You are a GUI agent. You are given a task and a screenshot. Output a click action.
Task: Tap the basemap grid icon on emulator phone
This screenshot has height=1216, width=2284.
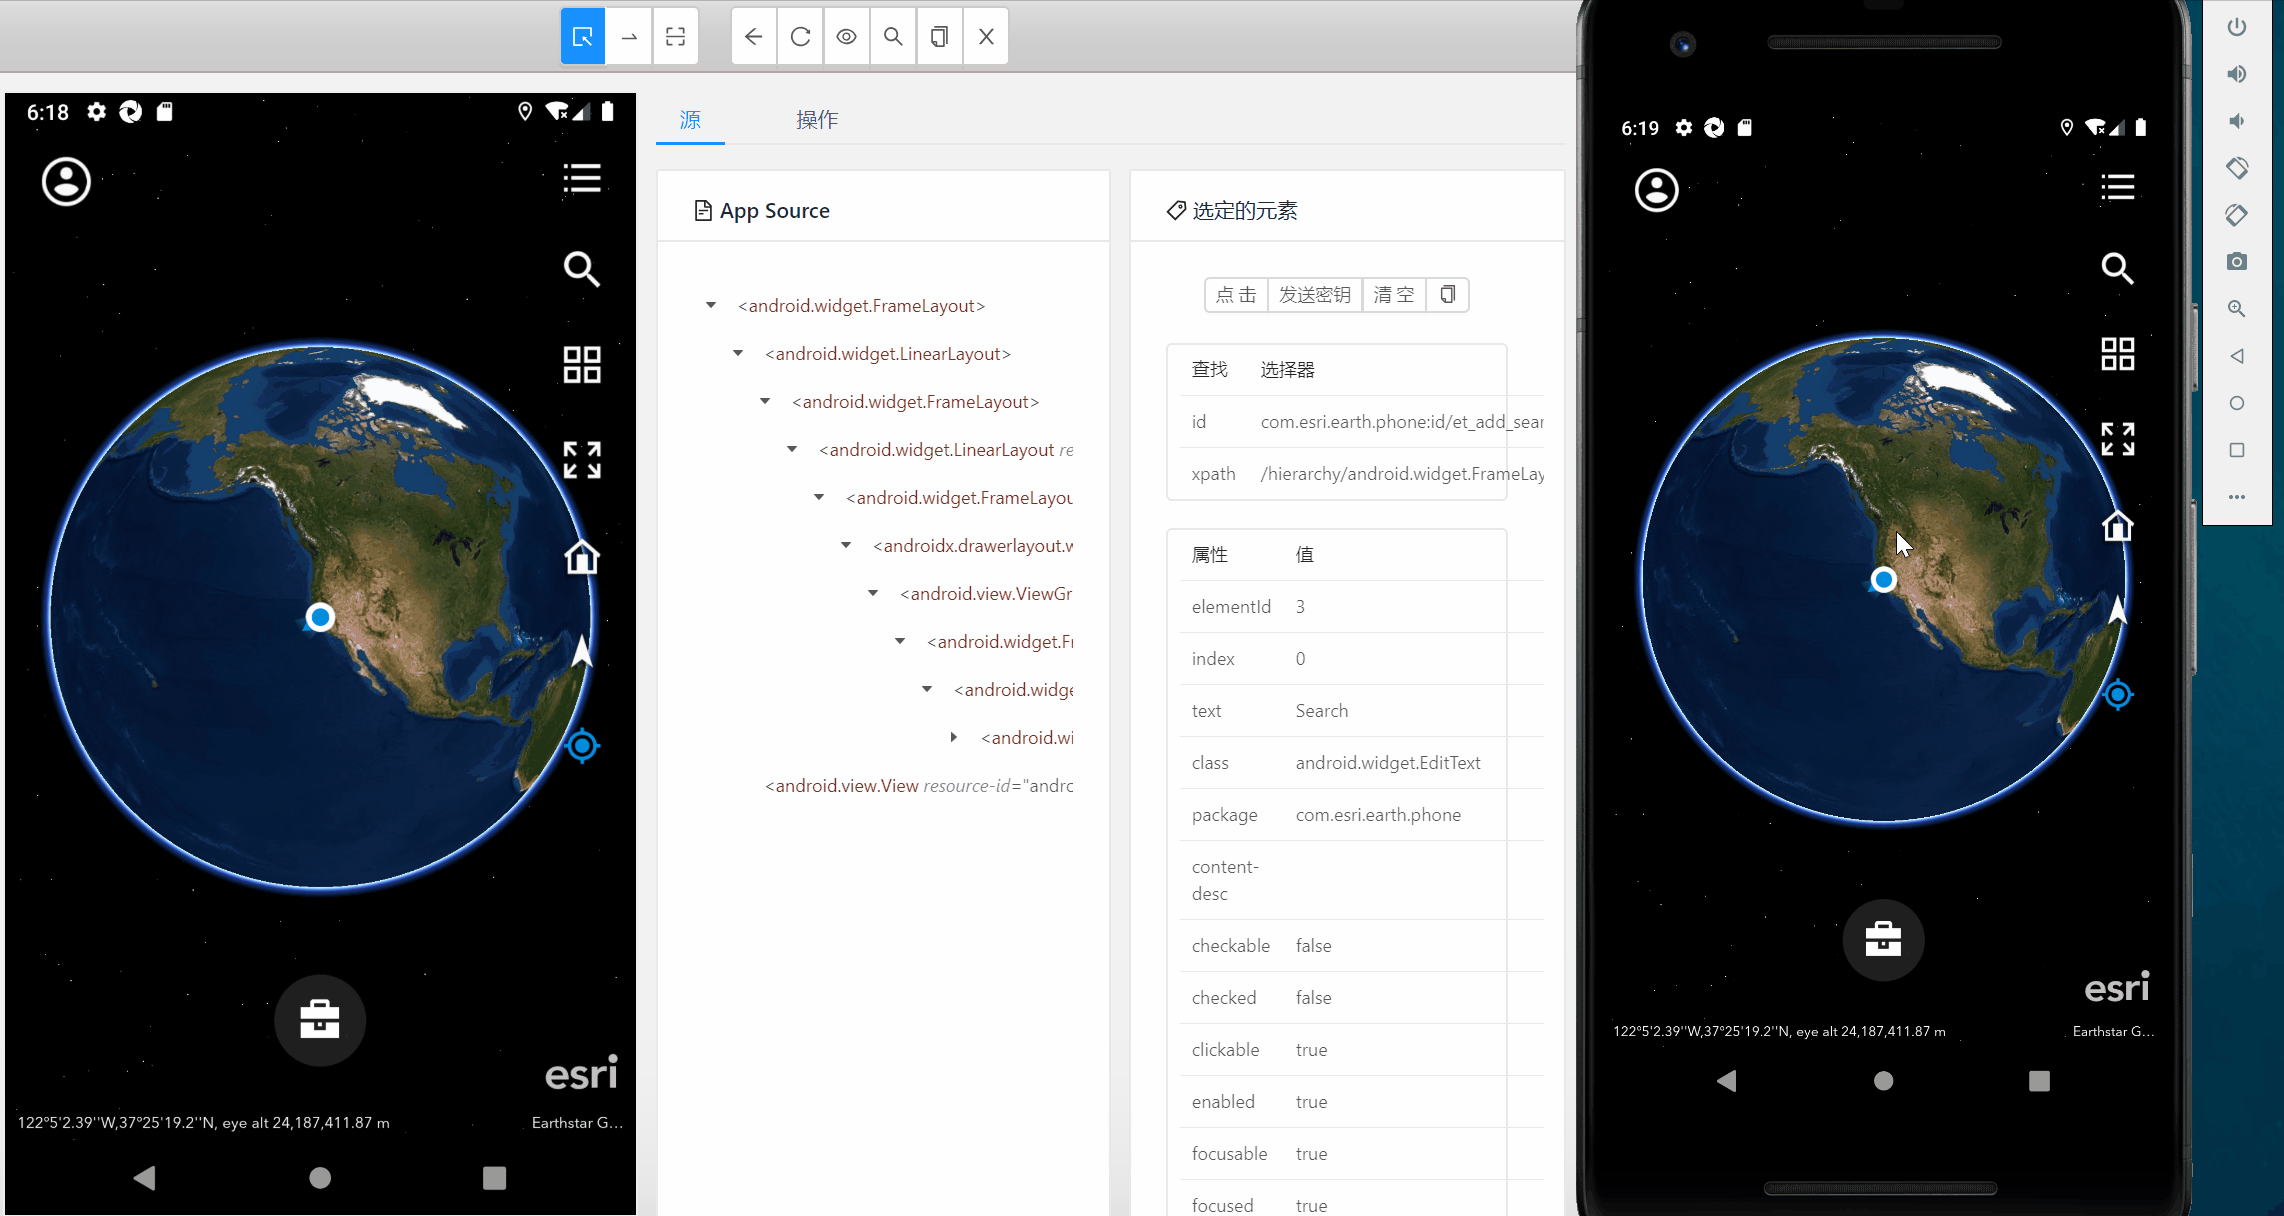pyautogui.click(x=2118, y=354)
